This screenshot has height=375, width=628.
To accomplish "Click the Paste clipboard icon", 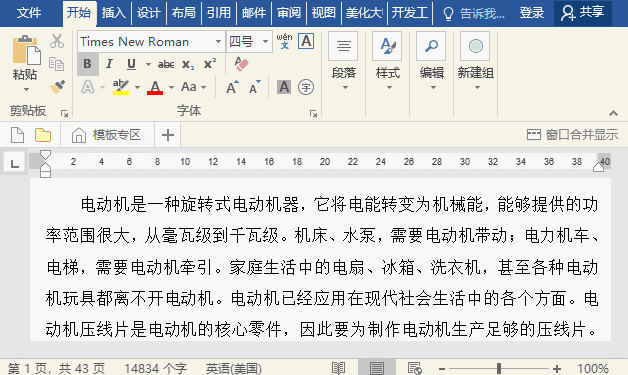I will [x=26, y=50].
